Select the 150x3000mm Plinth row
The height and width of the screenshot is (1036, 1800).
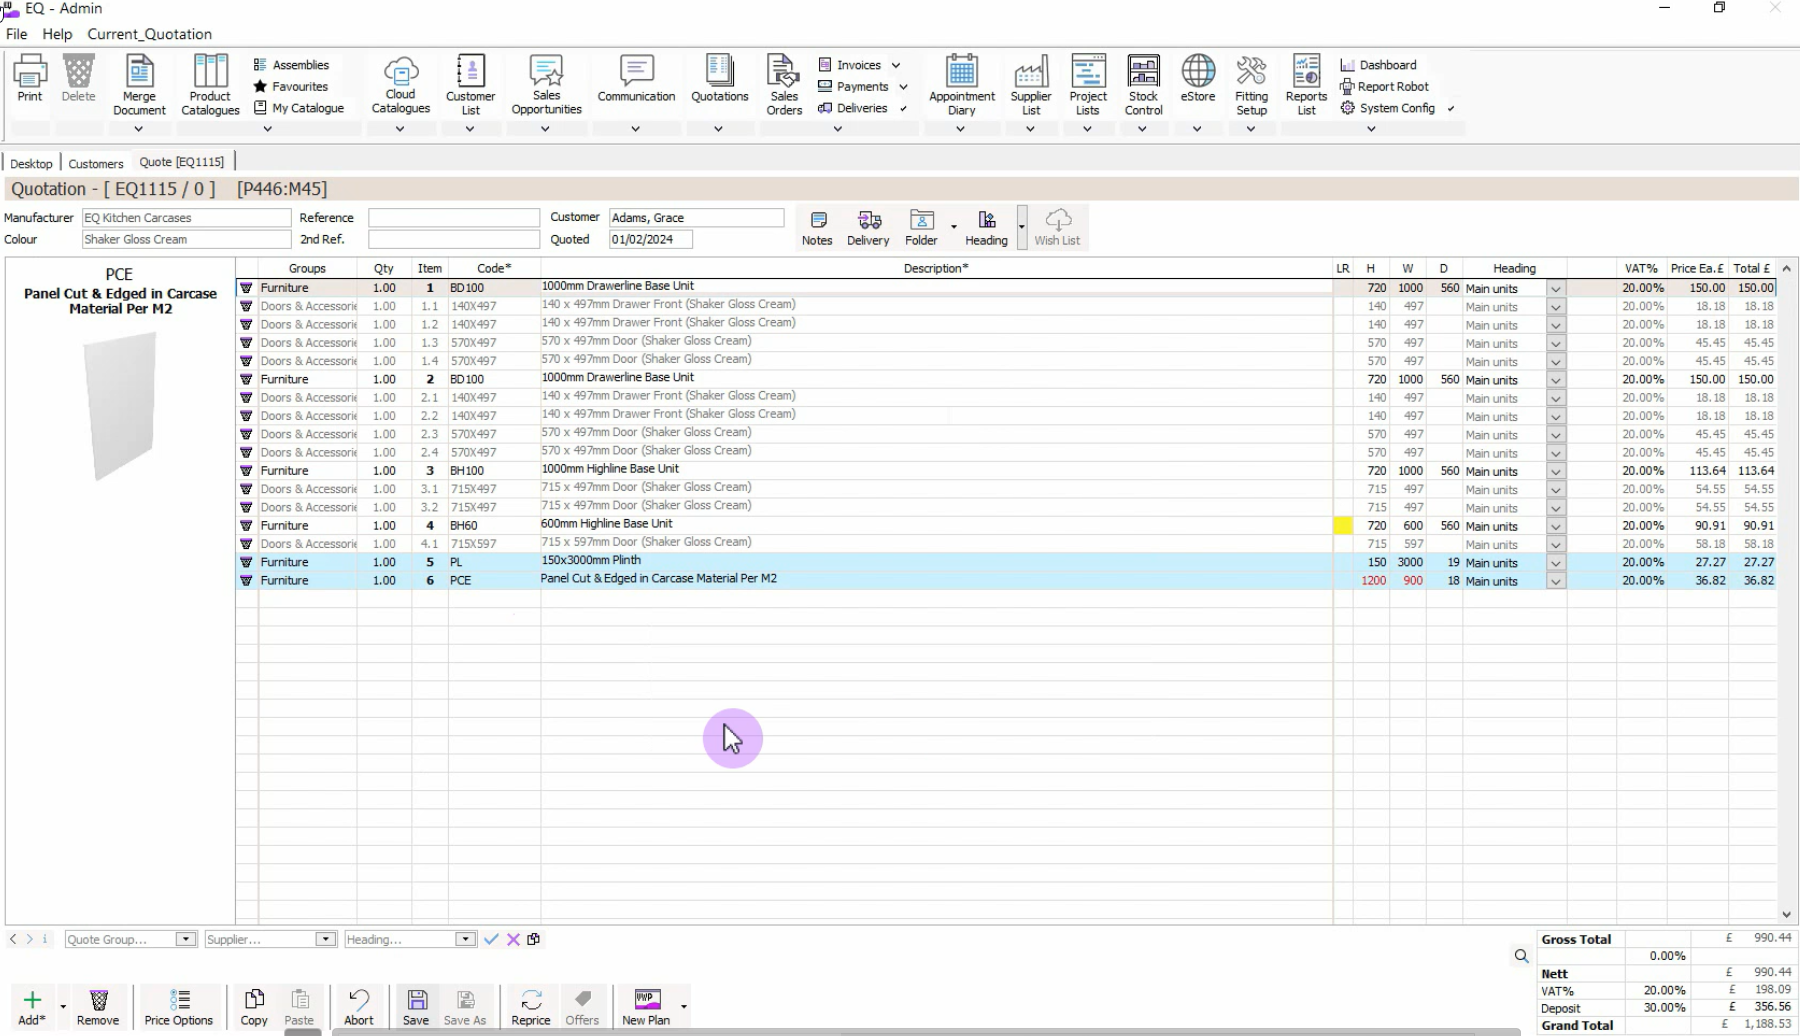click(x=1006, y=562)
